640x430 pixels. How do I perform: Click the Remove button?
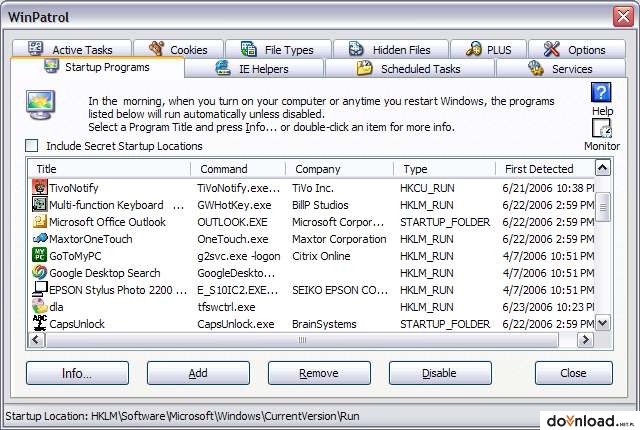click(x=319, y=373)
